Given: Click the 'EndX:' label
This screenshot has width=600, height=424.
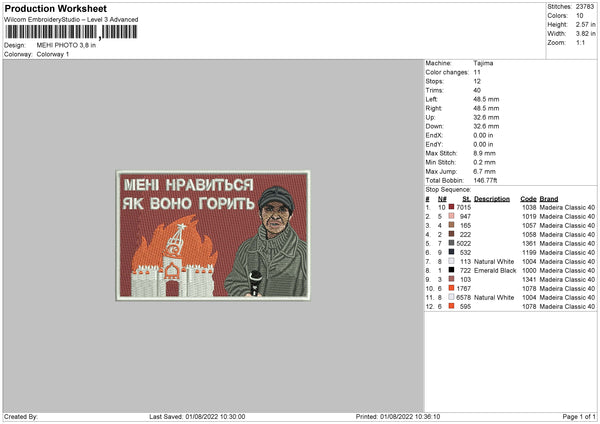Looking at the screenshot, I should (x=434, y=135).
